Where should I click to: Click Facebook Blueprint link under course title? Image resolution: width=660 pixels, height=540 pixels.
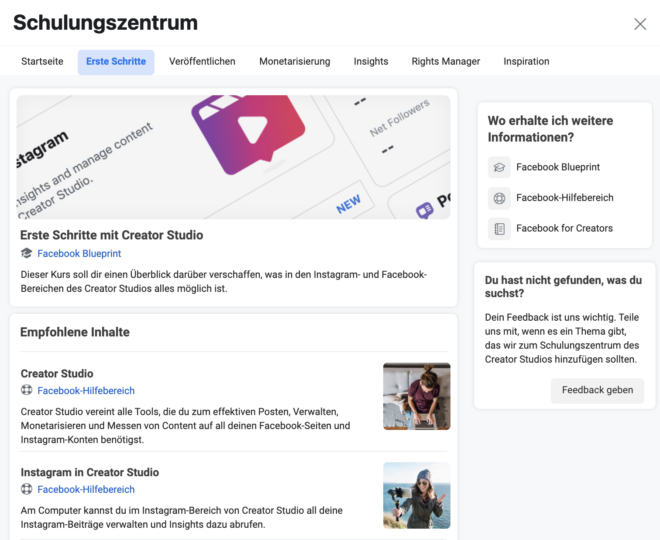(79, 253)
